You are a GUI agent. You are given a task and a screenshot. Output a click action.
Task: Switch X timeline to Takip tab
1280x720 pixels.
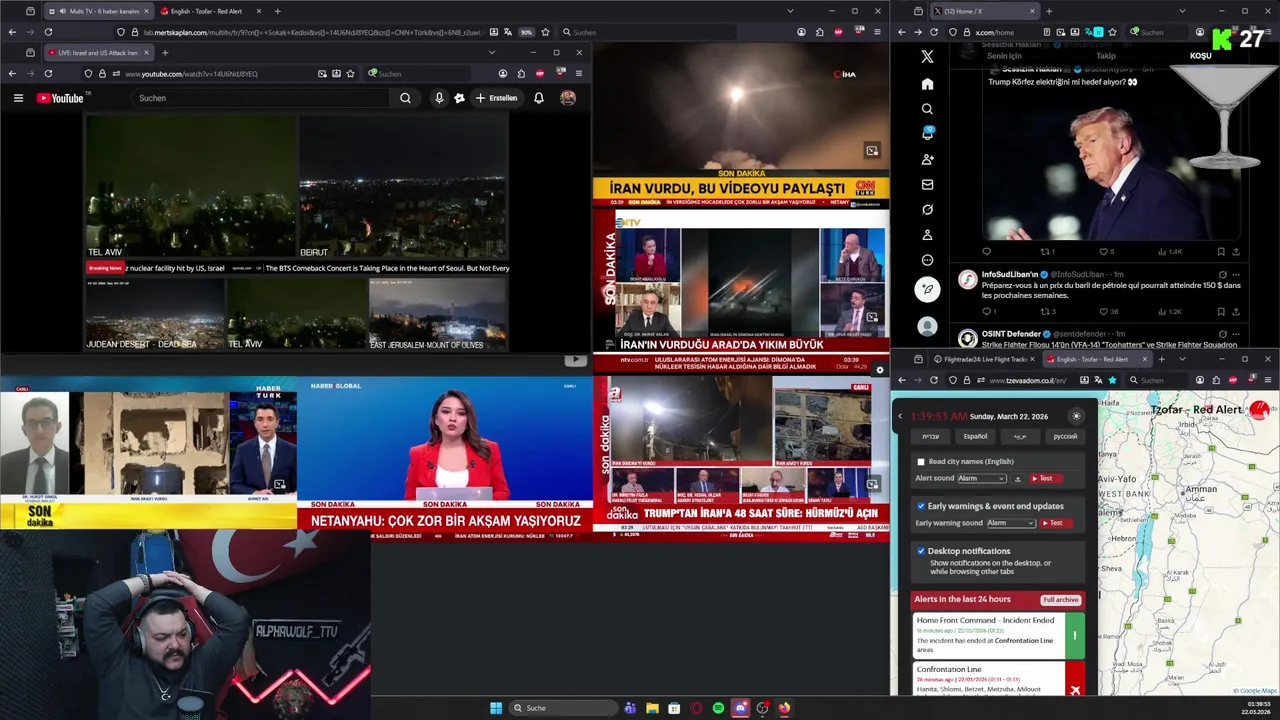[x=1105, y=56]
